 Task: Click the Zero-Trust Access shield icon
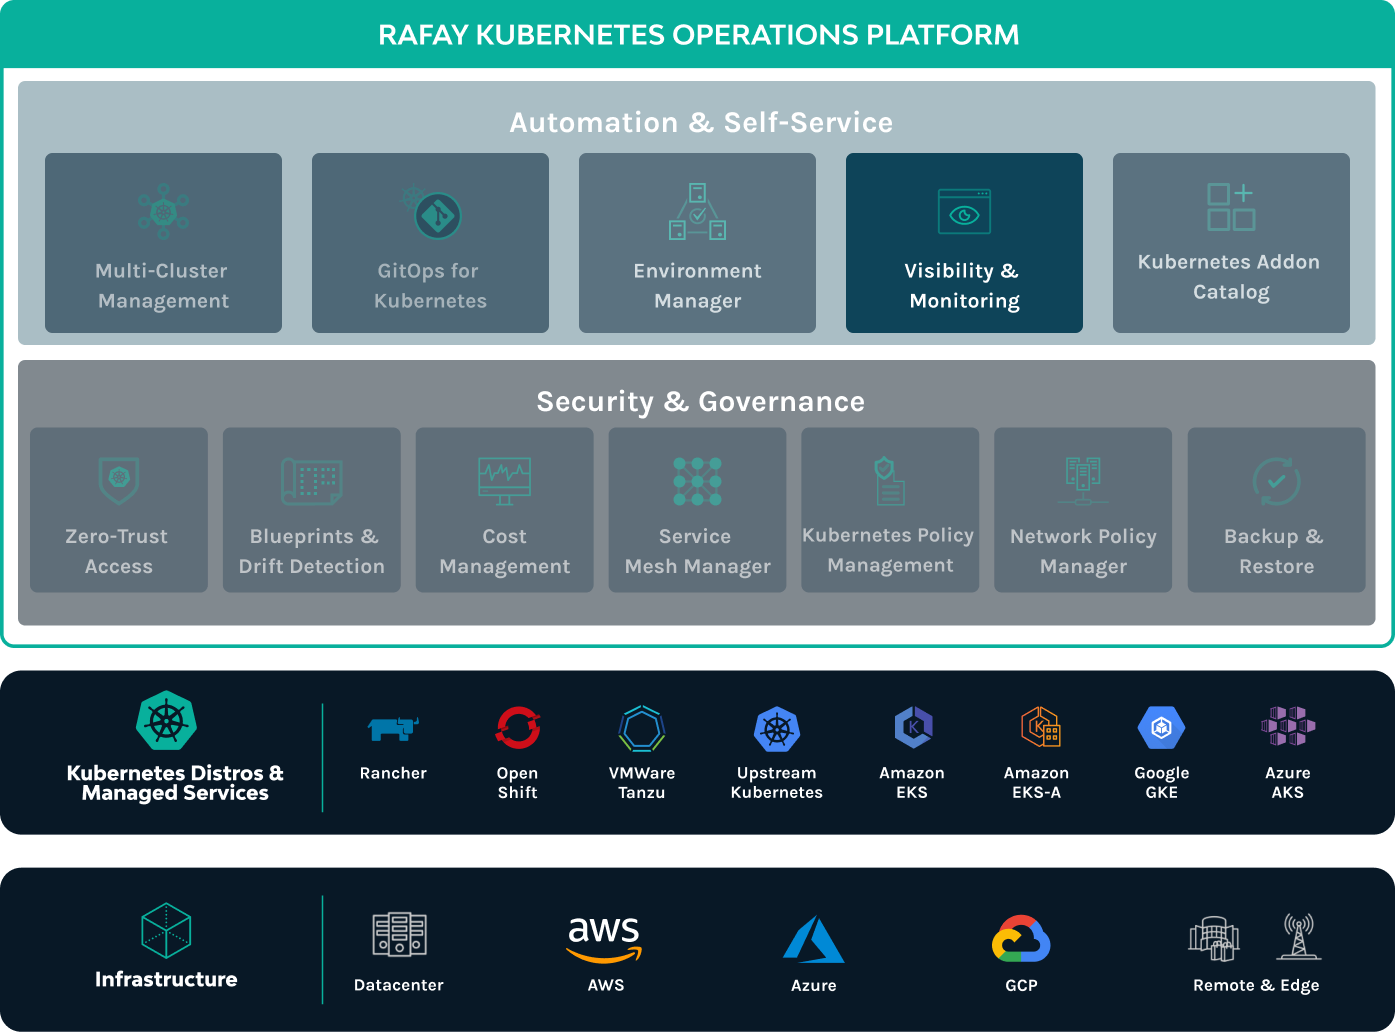[119, 481]
